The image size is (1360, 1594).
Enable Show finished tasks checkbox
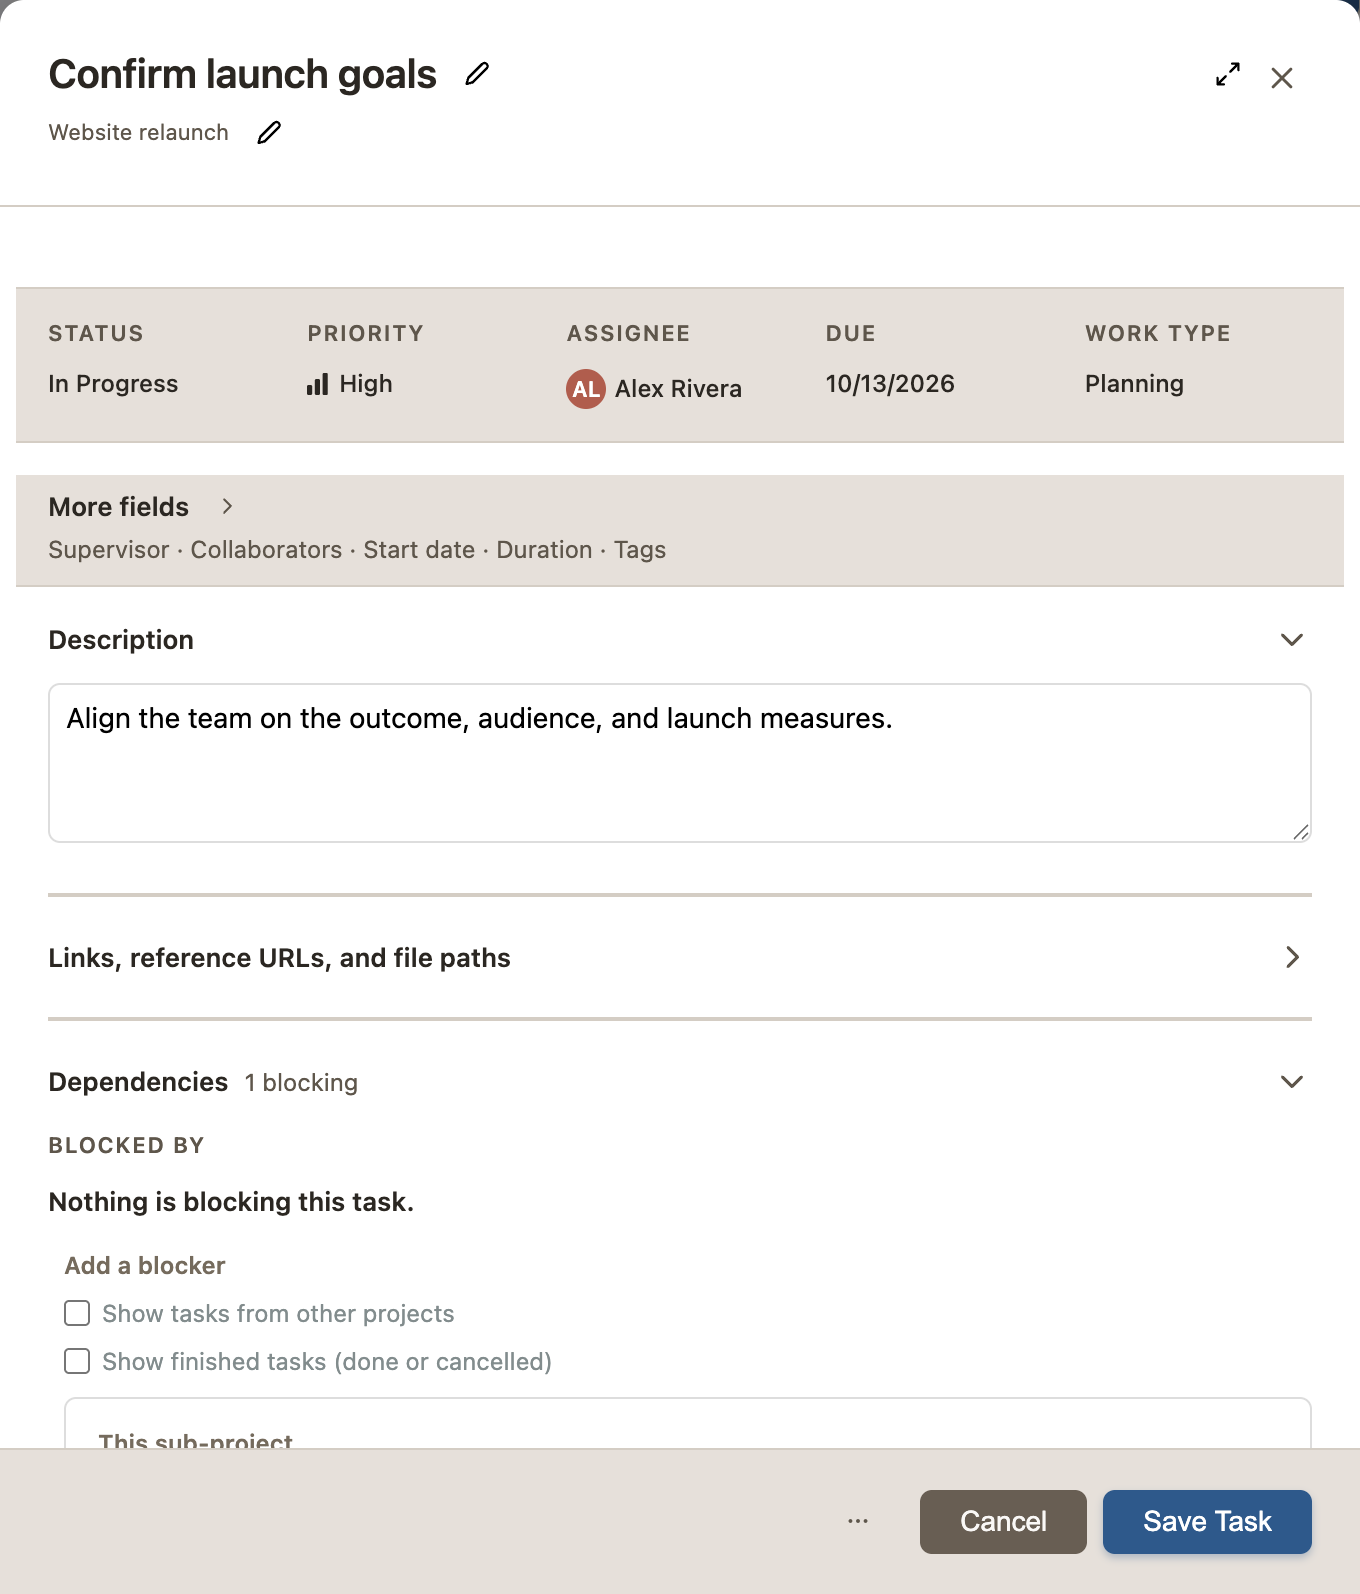click(77, 1361)
